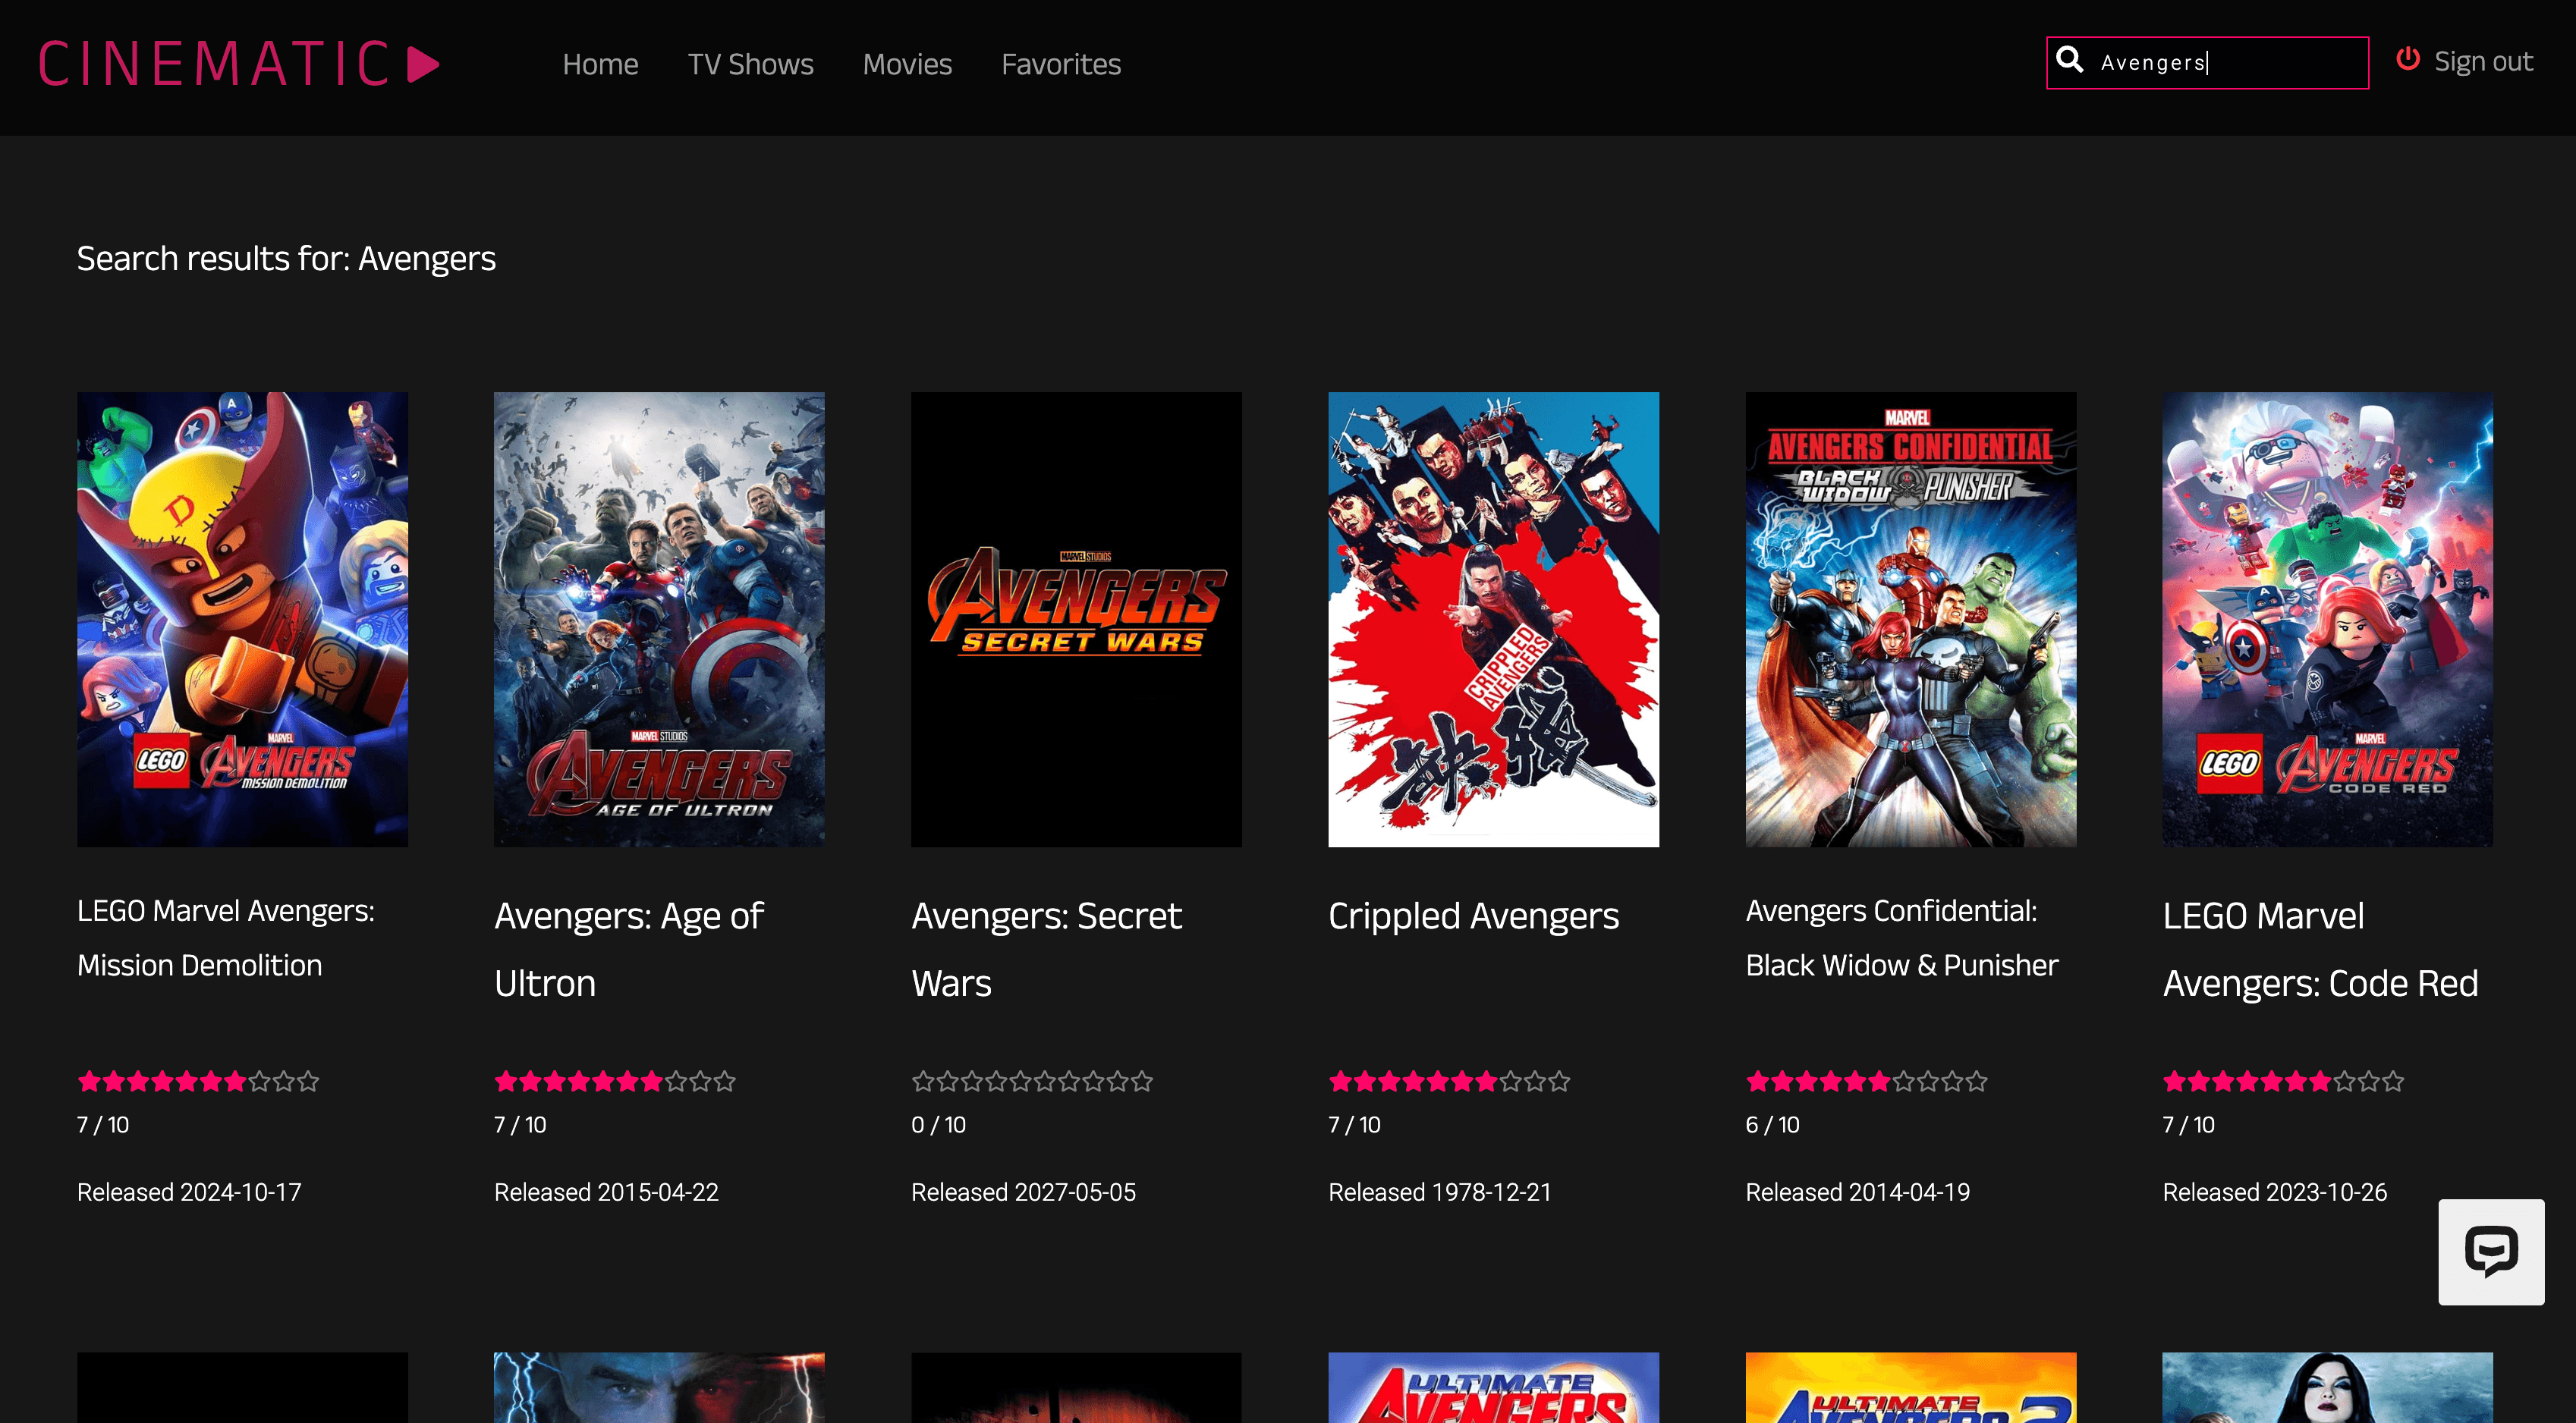This screenshot has width=2576, height=1423.
Task: Open Avengers: Age of Ultron poster
Action: tap(659, 619)
